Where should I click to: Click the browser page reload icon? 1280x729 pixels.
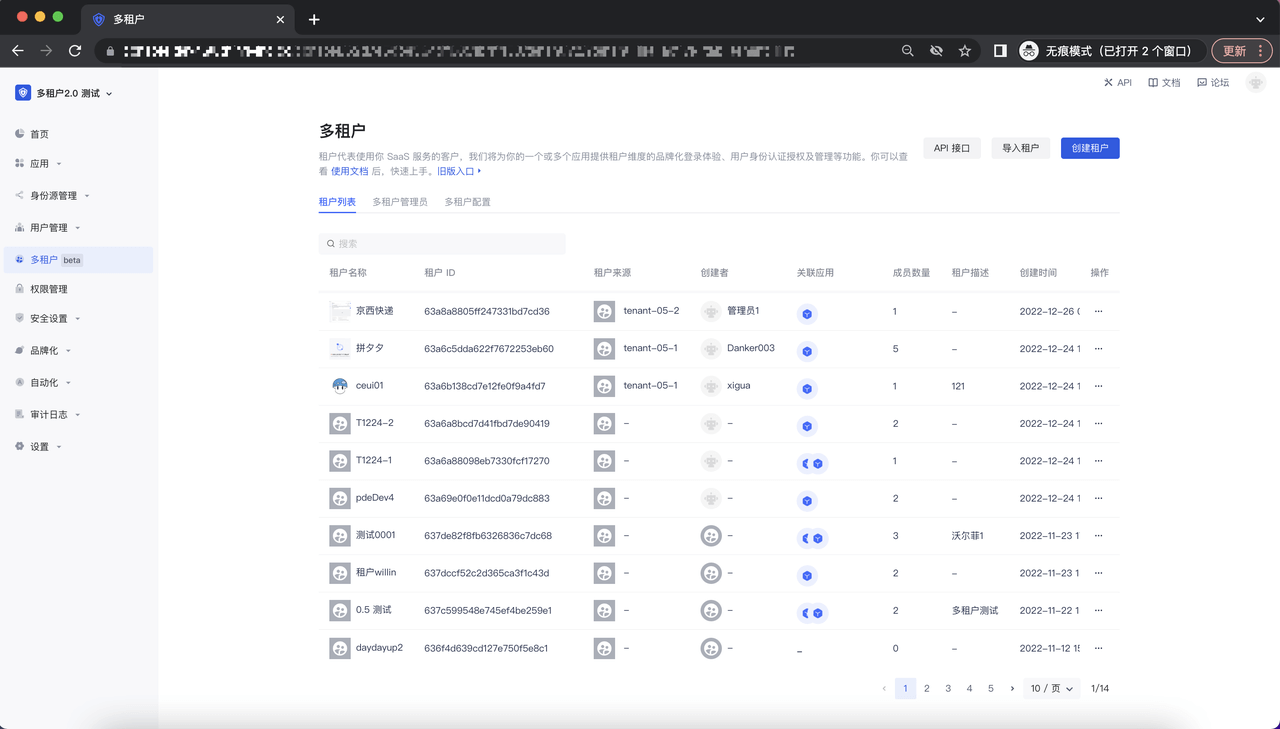pos(75,50)
